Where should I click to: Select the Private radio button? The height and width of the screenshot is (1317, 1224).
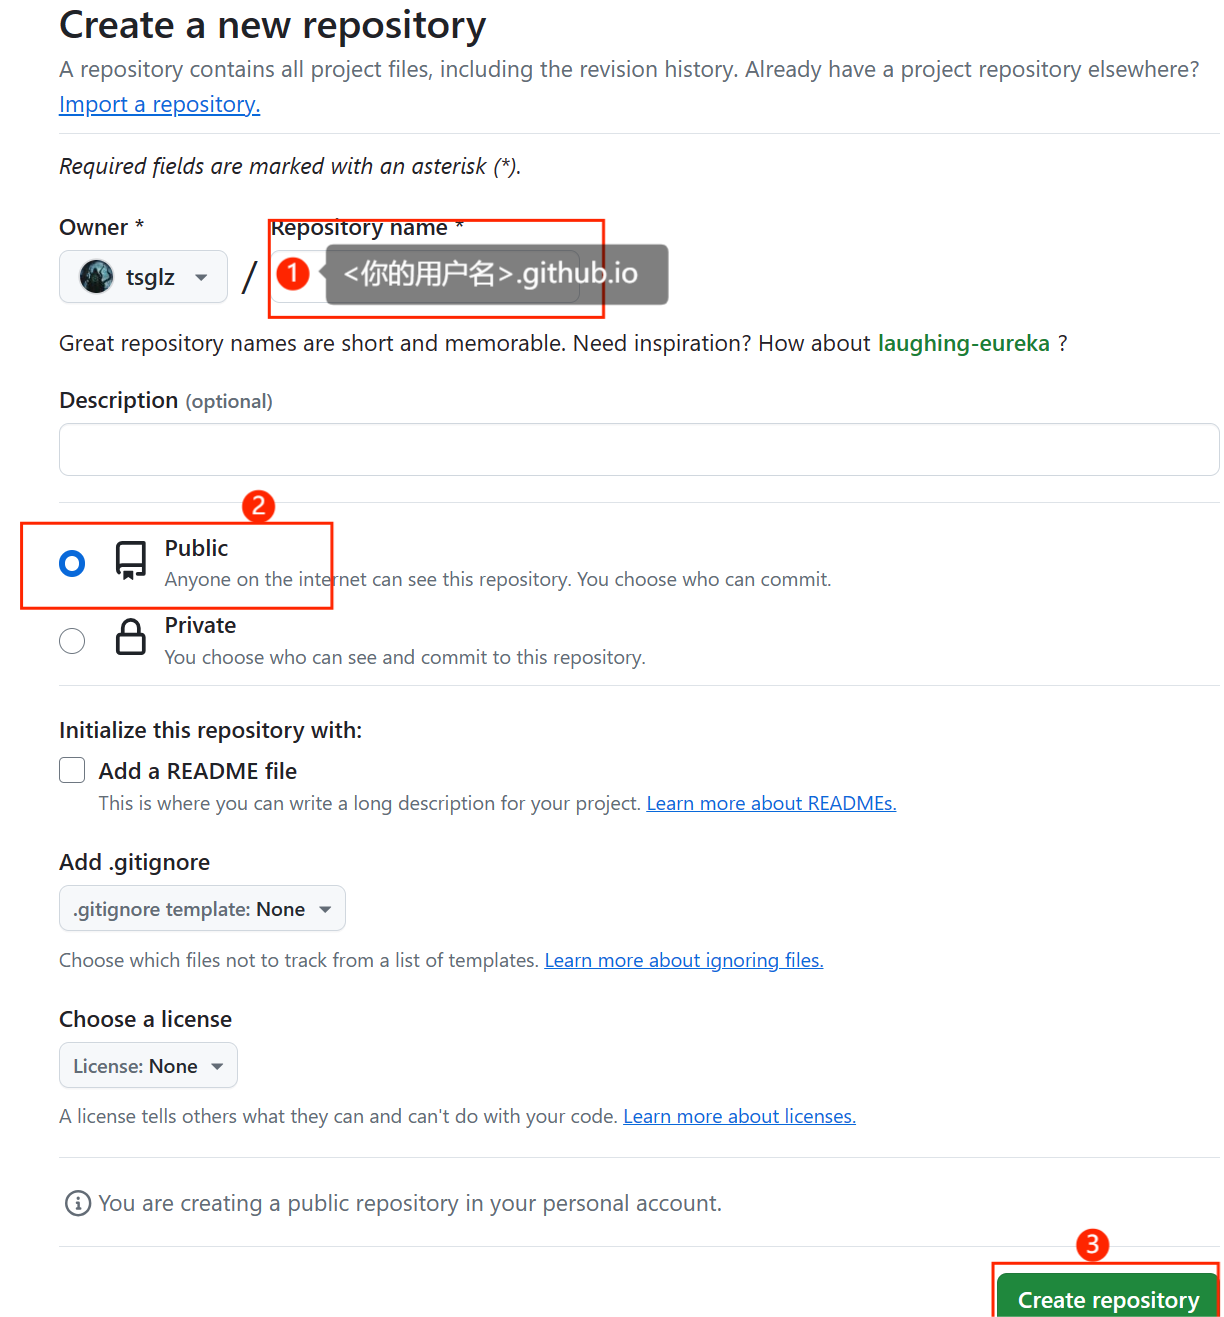coord(72,641)
